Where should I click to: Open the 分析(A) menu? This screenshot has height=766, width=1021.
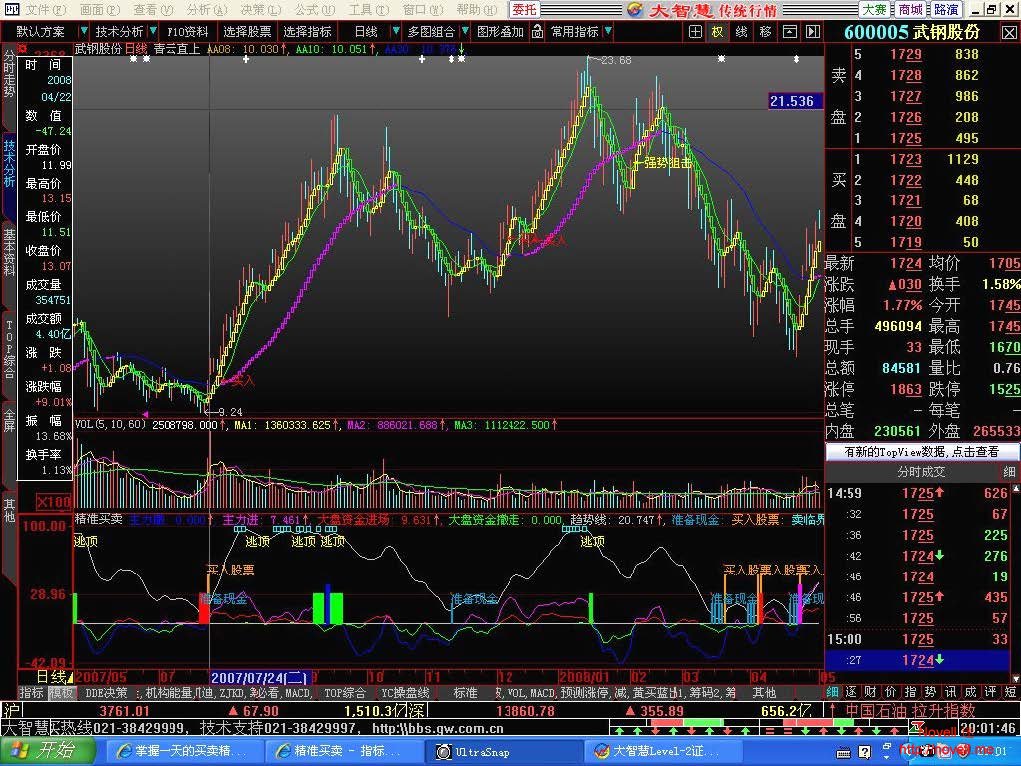click(206, 10)
